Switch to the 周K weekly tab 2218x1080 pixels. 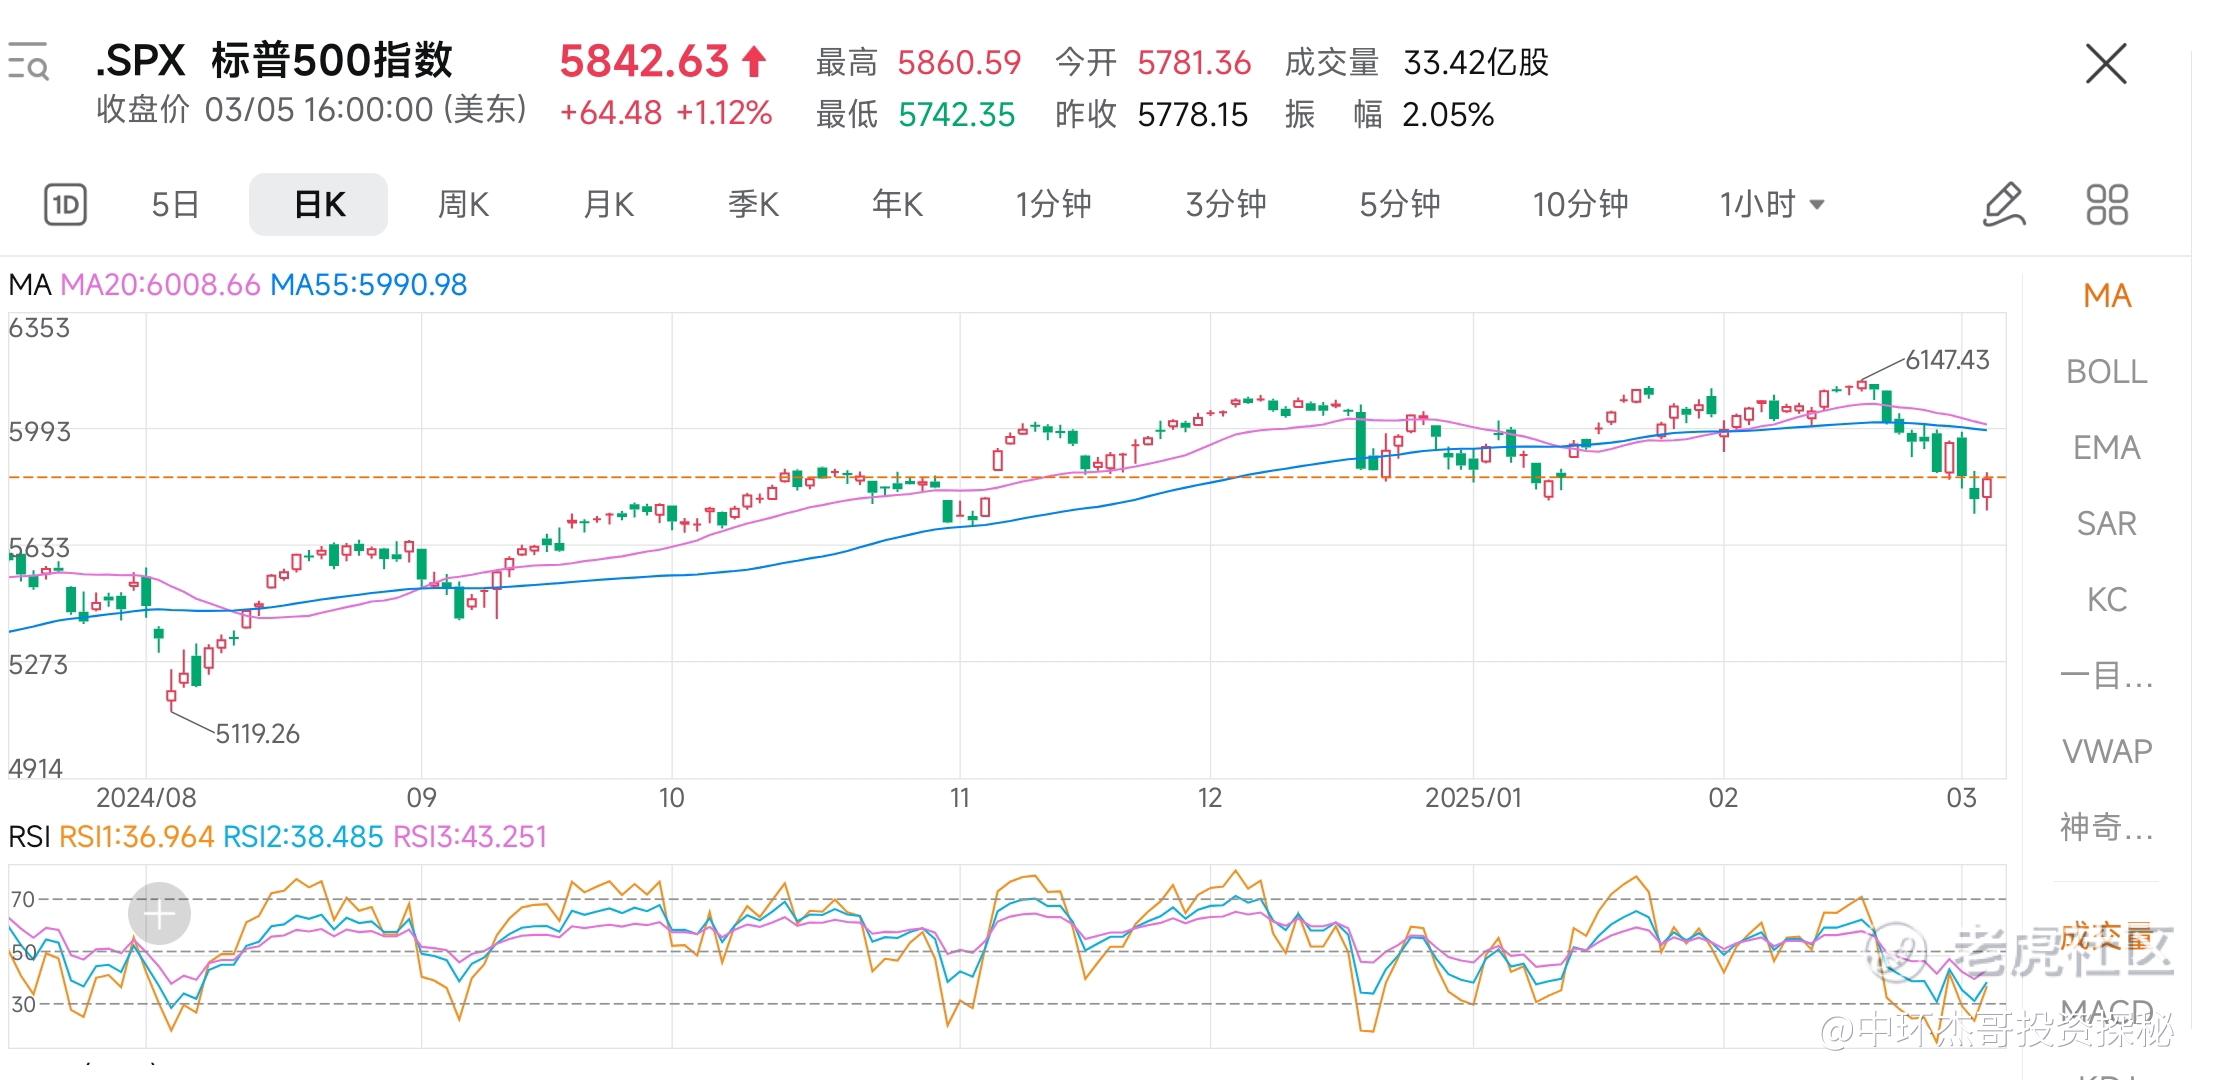(463, 205)
